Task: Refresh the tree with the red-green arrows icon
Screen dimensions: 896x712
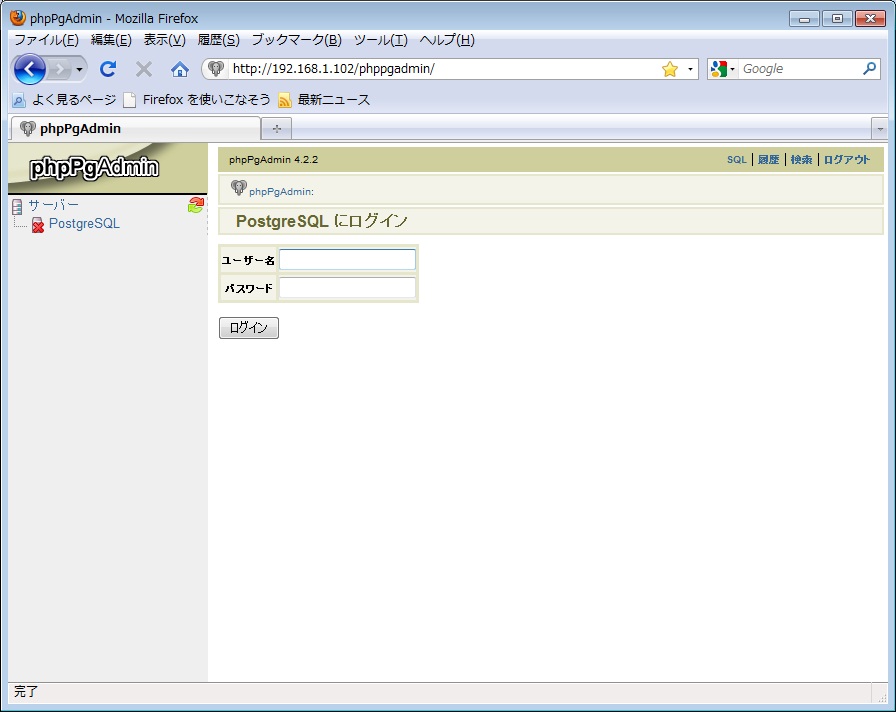Action: [196, 205]
